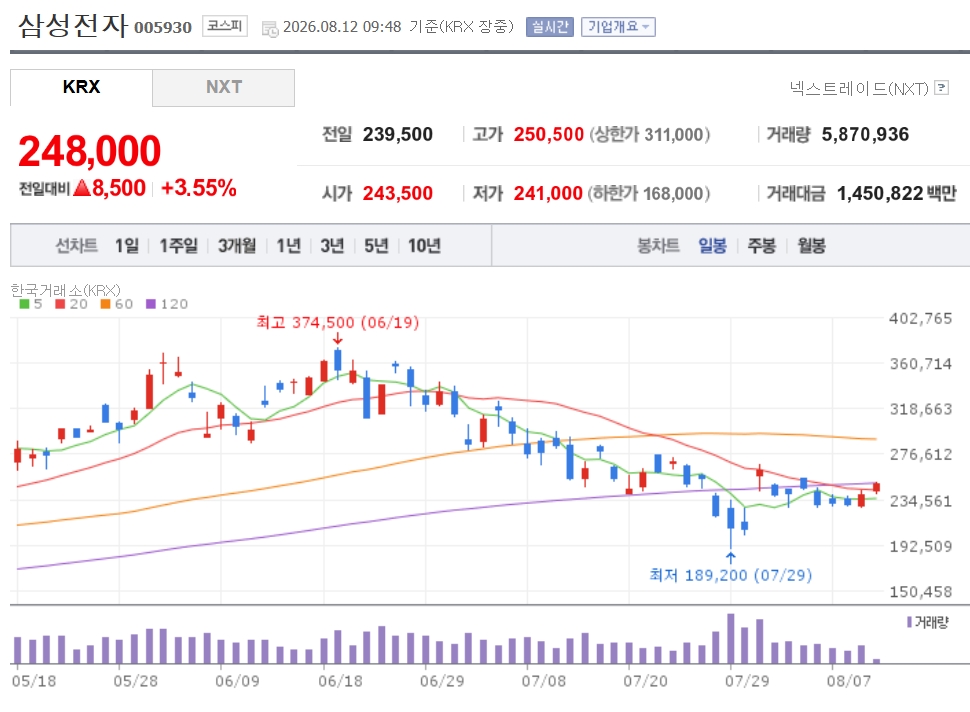Viewport: 970px width, 712px height.
Task: Choose the 10년 line chart range
Action: tap(424, 246)
